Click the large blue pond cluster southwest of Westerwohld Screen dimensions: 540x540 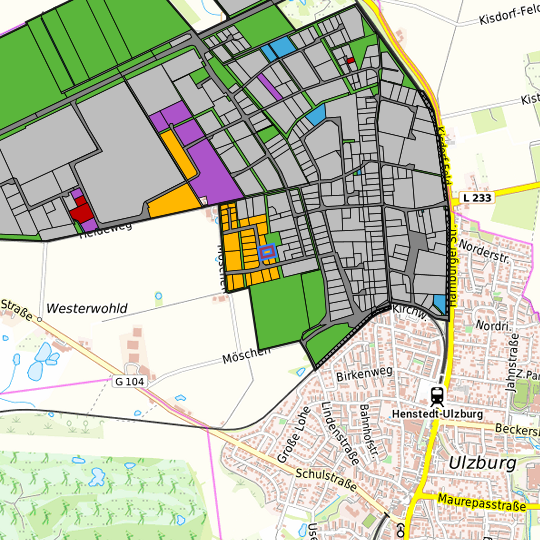[x=43, y=361]
